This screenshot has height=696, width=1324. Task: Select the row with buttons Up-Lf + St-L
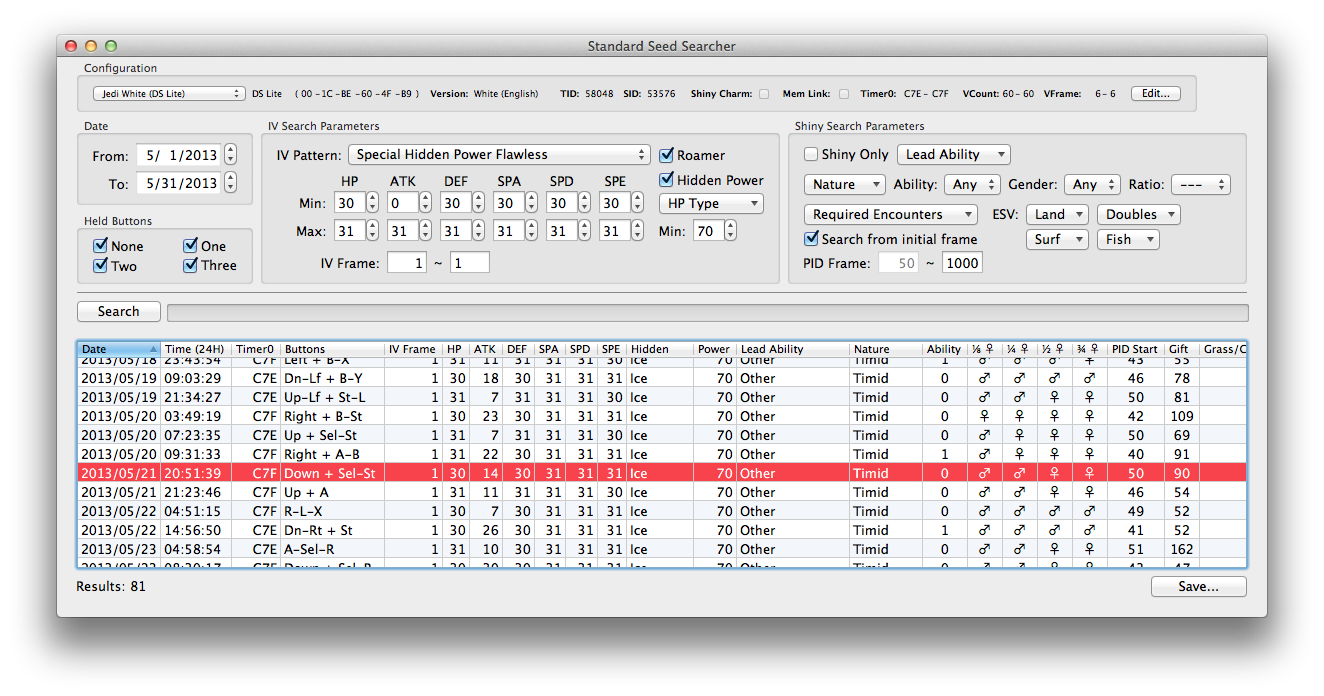[x=662, y=397]
